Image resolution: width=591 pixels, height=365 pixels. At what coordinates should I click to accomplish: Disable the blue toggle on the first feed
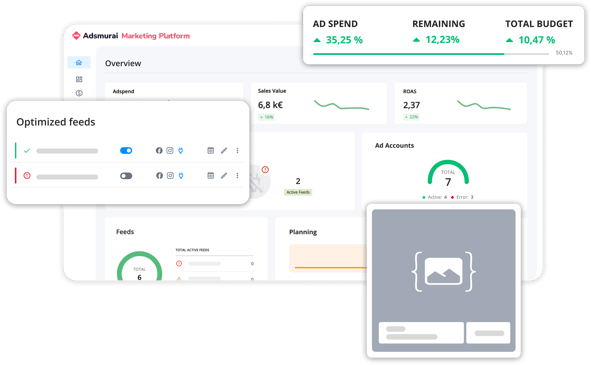tap(126, 150)
